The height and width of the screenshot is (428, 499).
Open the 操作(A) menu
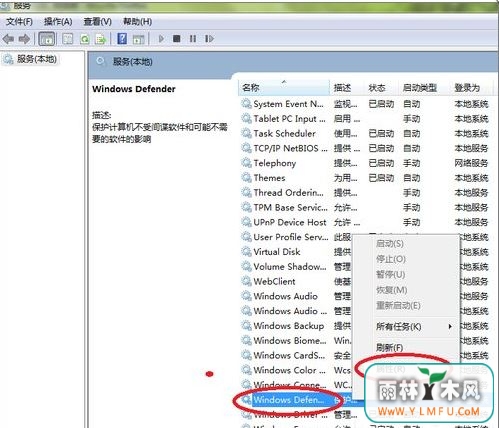pyautogui.click(x=58, y=22)
